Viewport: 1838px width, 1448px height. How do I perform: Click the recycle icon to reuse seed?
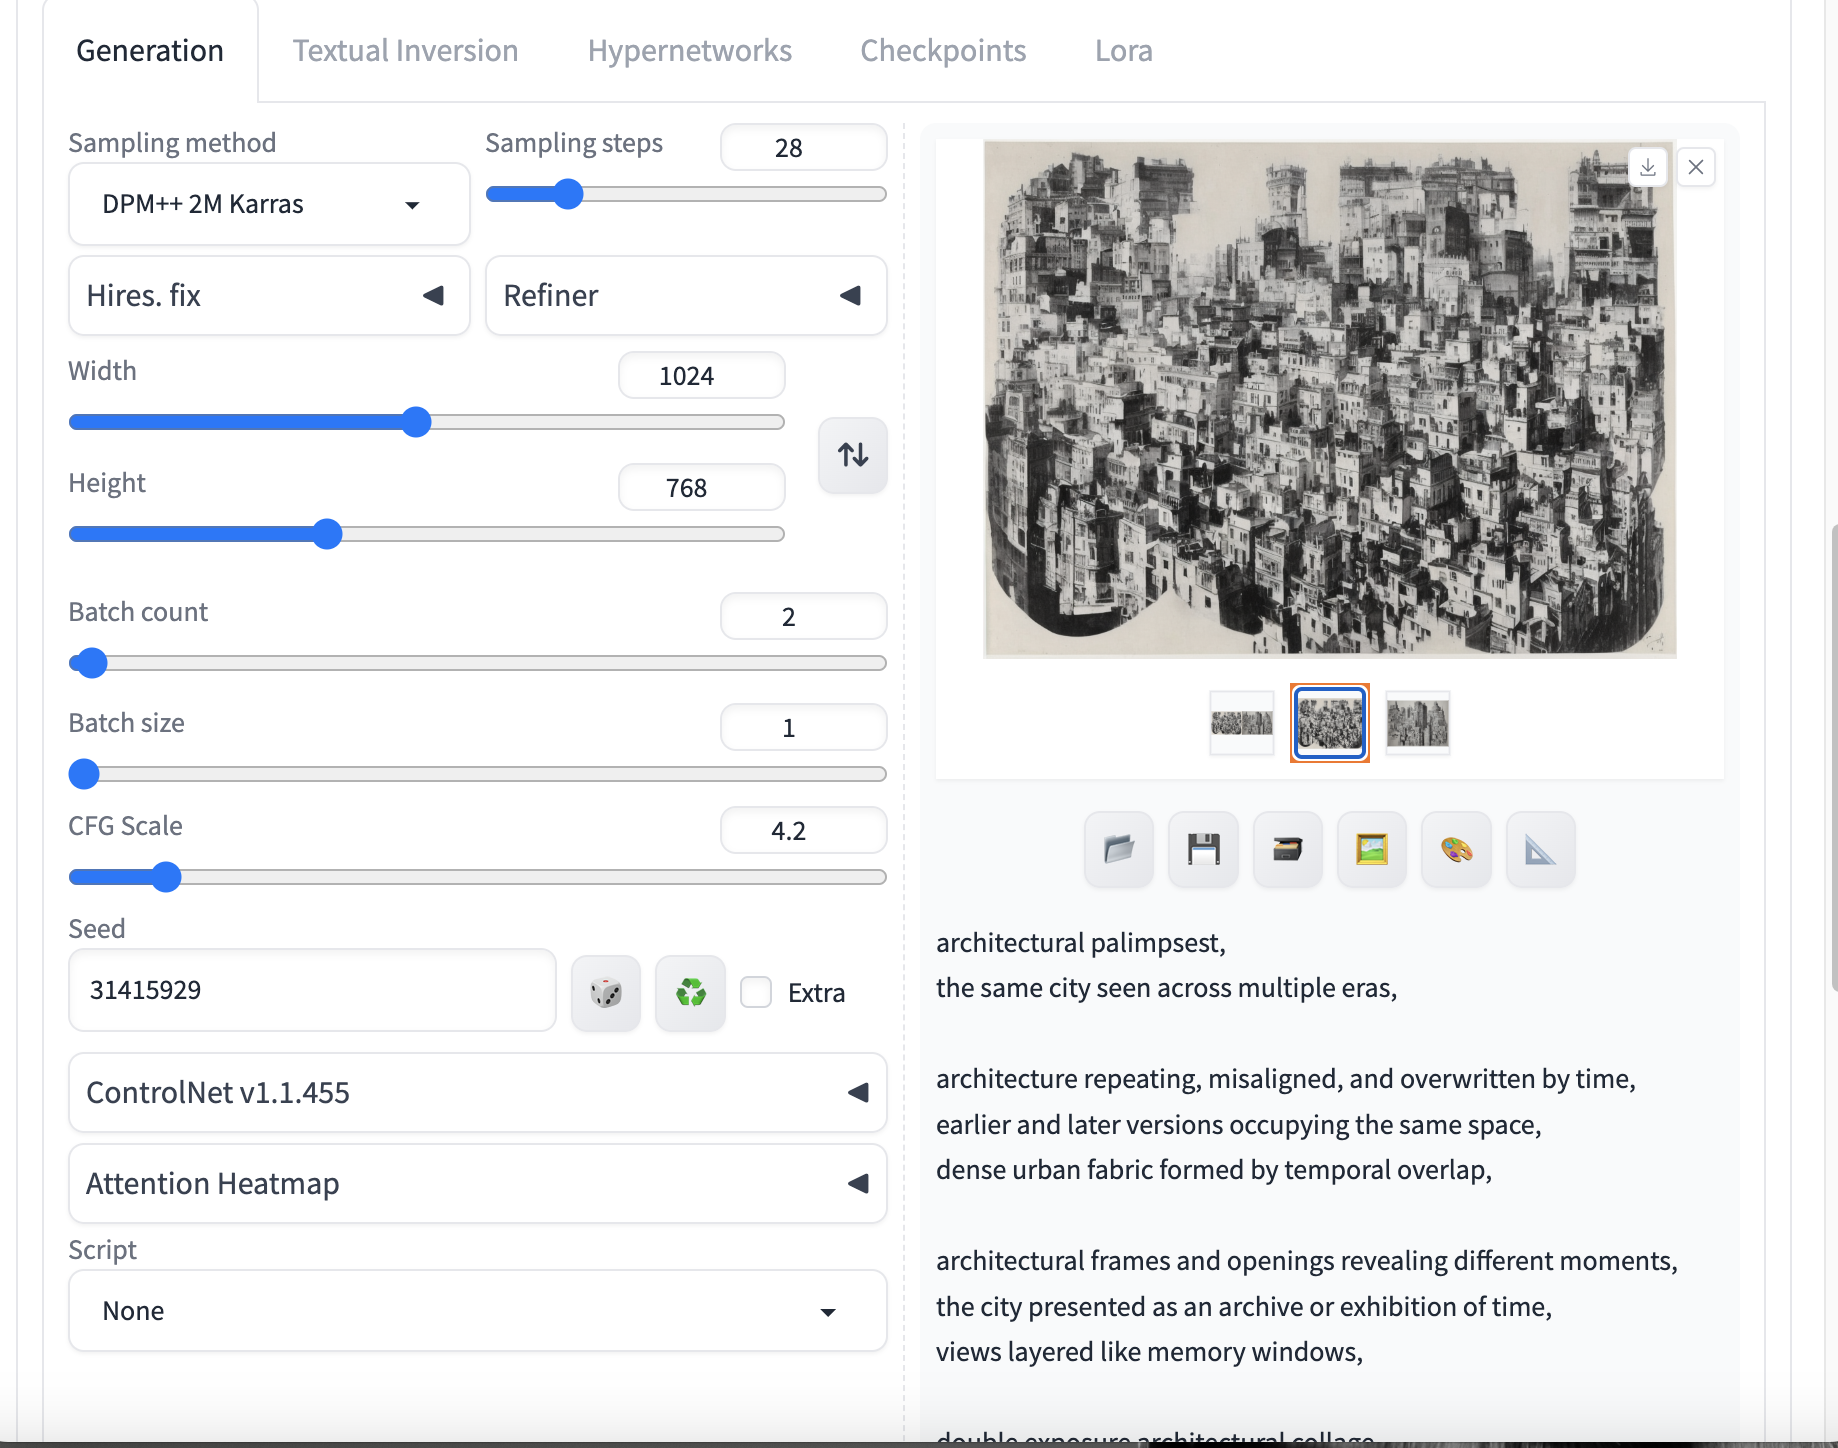coord(690,993)
